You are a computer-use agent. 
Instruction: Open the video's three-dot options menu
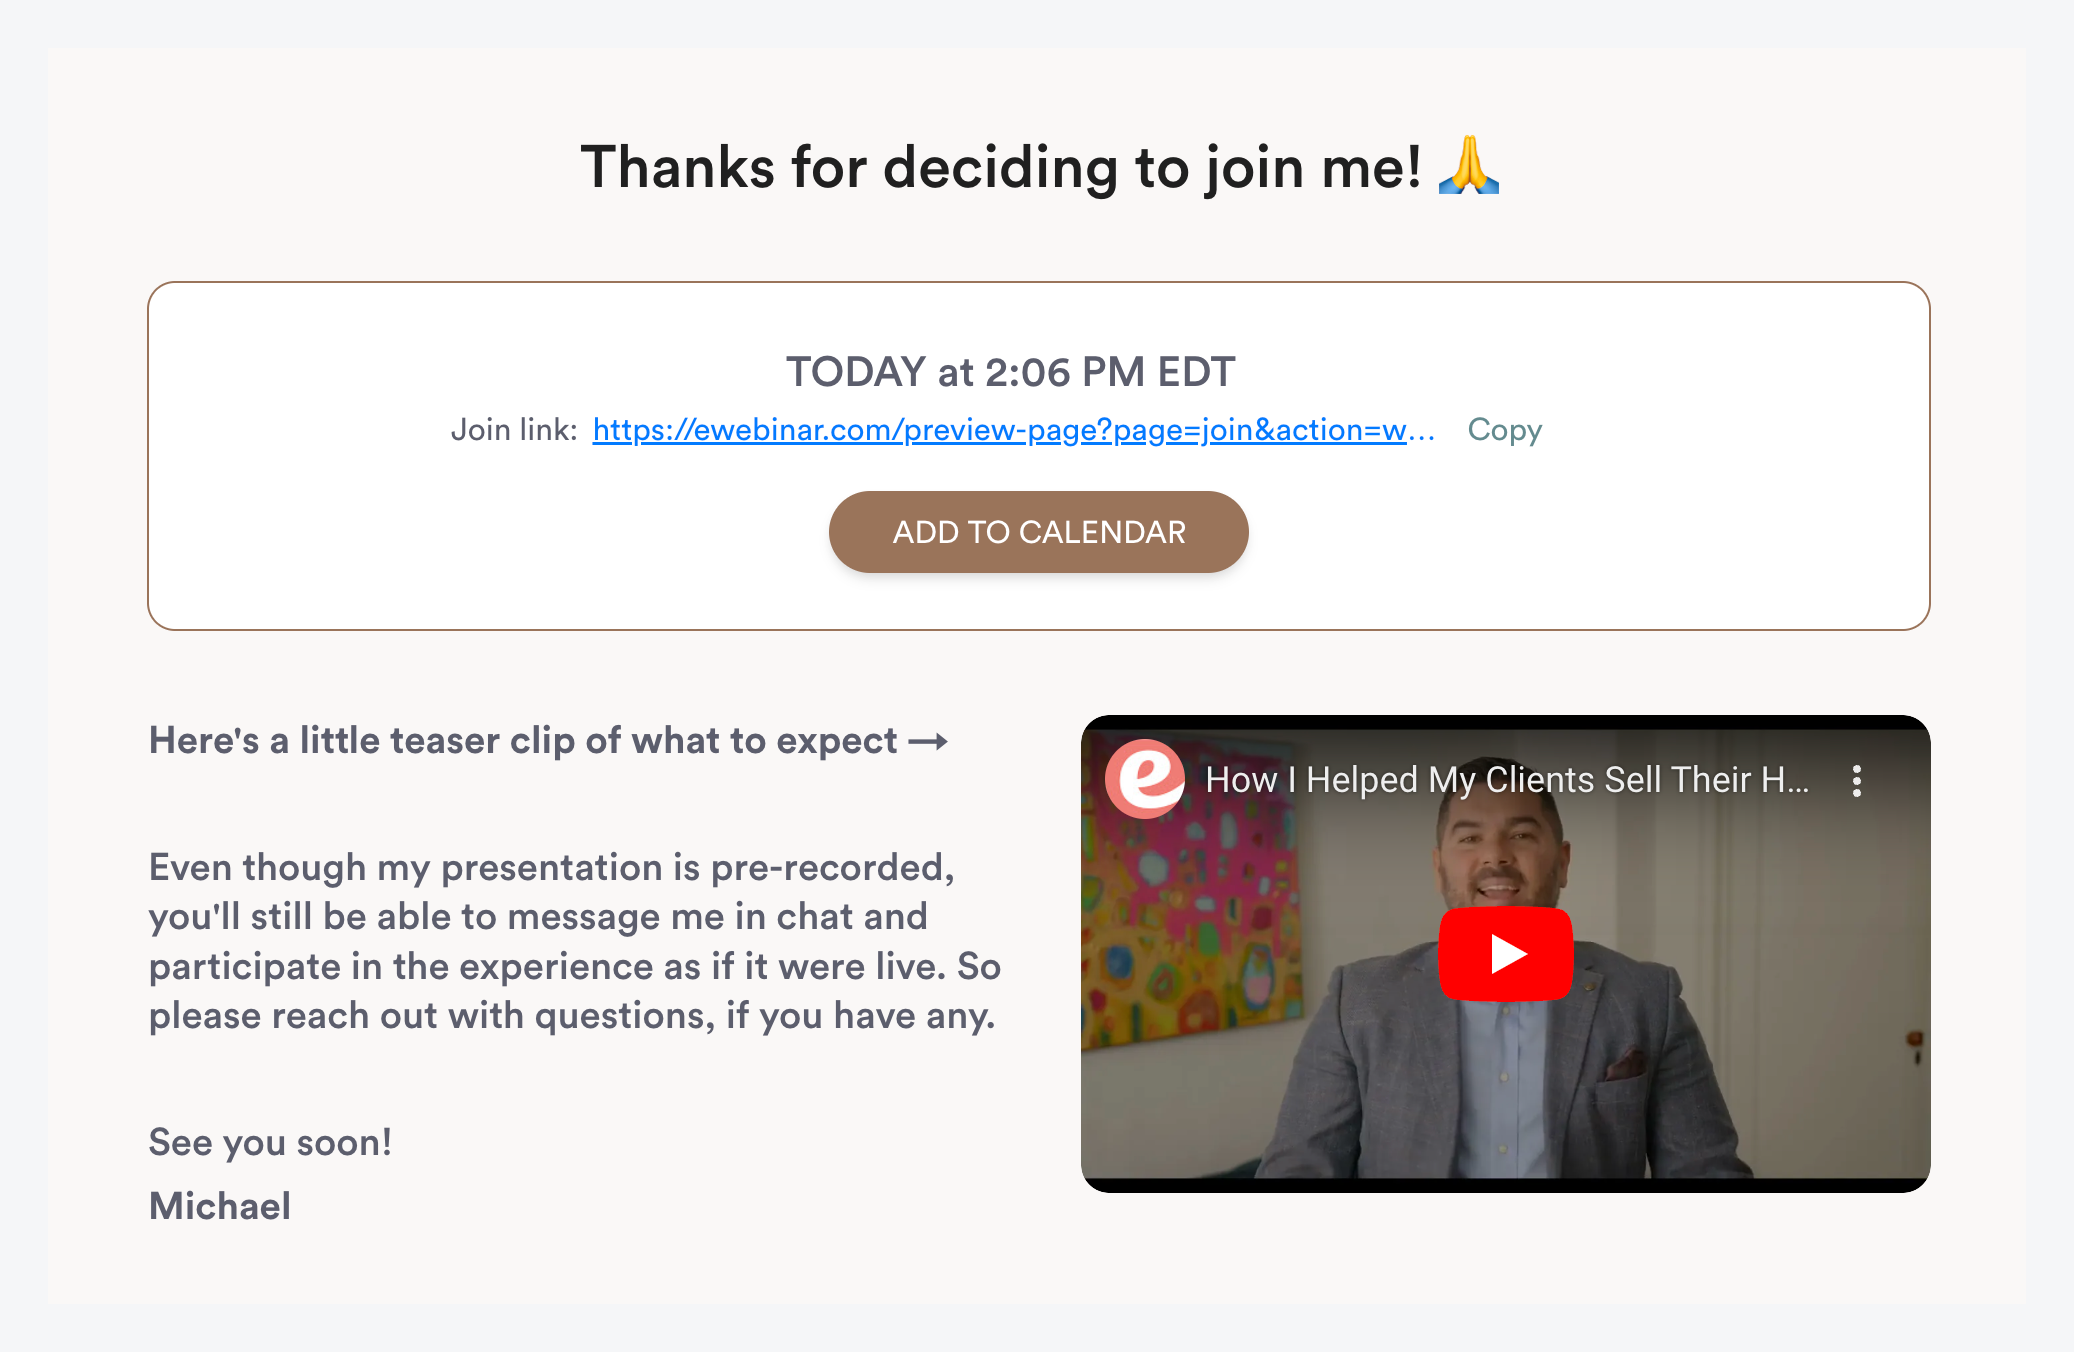click(x=1856, y=781)
